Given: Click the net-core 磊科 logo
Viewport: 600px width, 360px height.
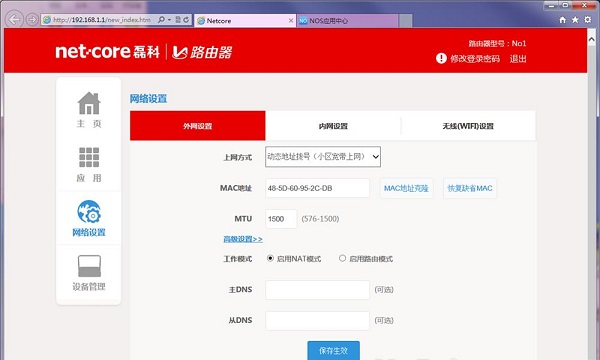Looking at the screenshot, I should click(108, 52).
